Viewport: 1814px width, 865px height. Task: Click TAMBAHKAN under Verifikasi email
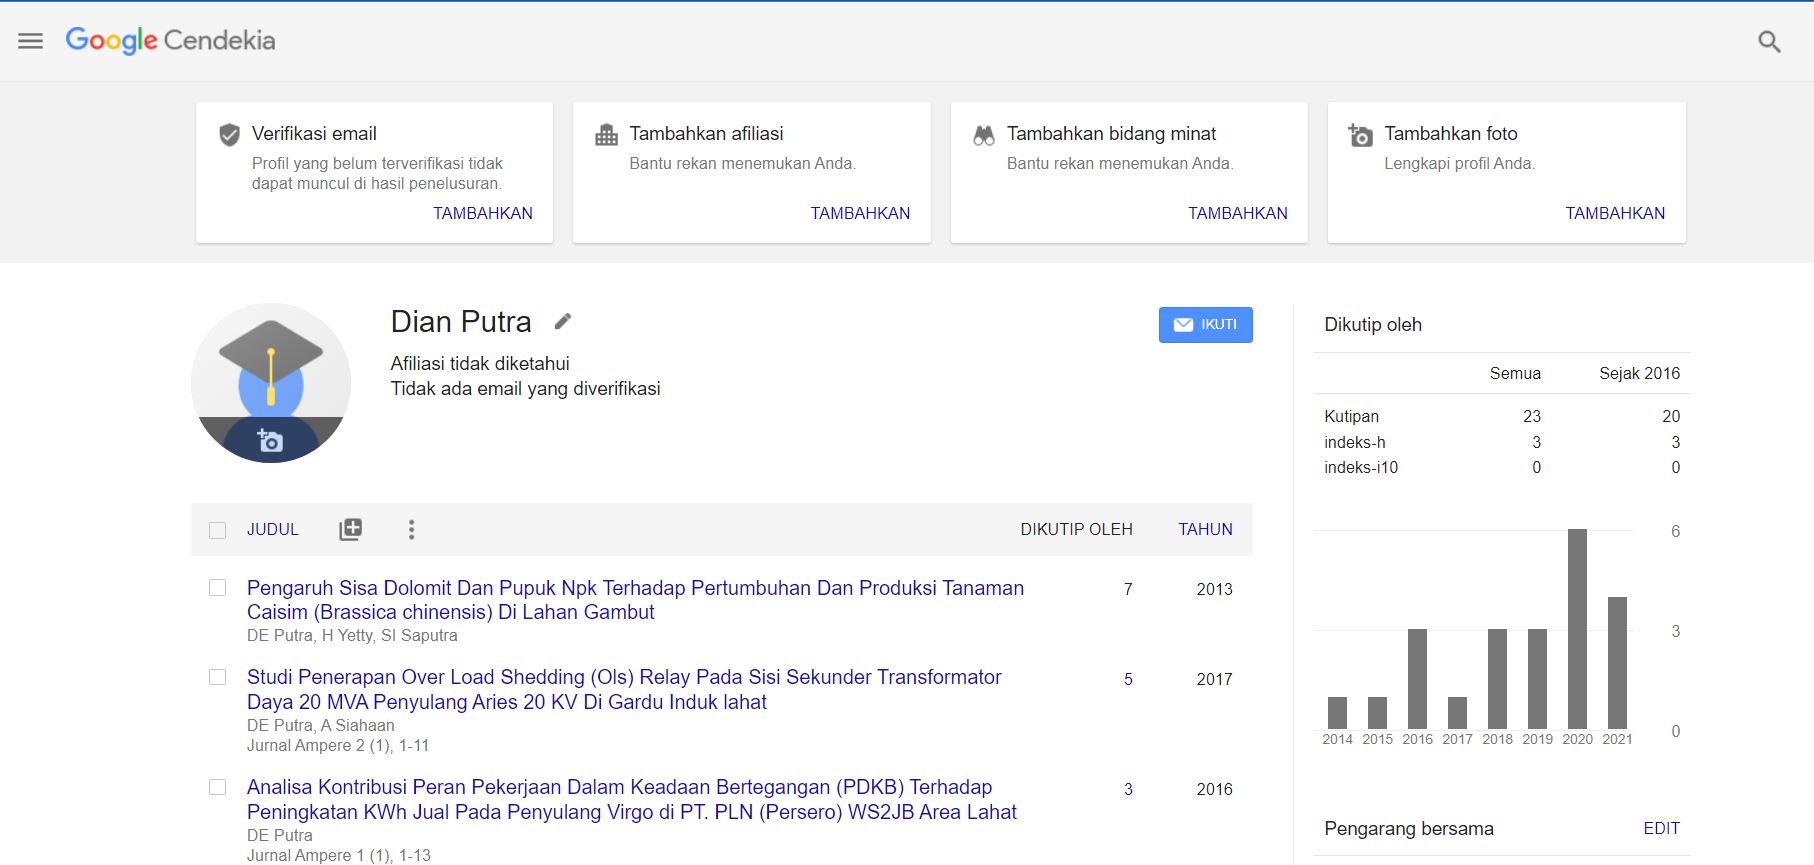(483, 213)
